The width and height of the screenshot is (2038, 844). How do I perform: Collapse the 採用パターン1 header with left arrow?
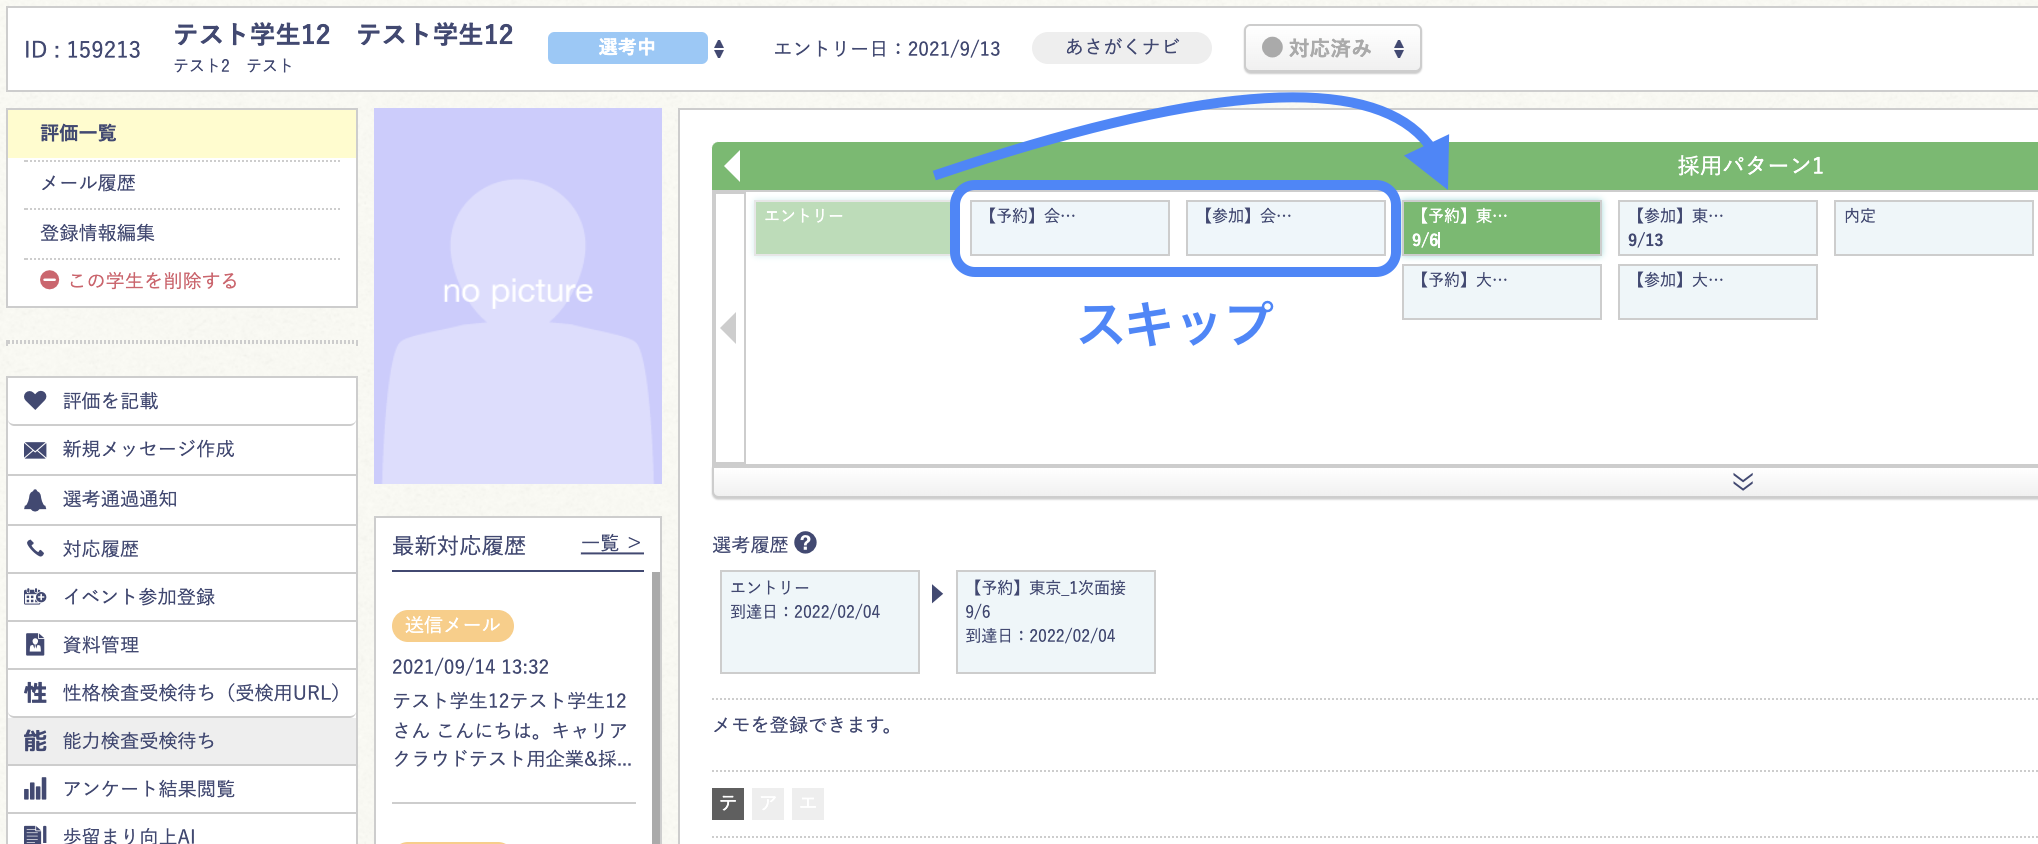click(x=732, y=166)
